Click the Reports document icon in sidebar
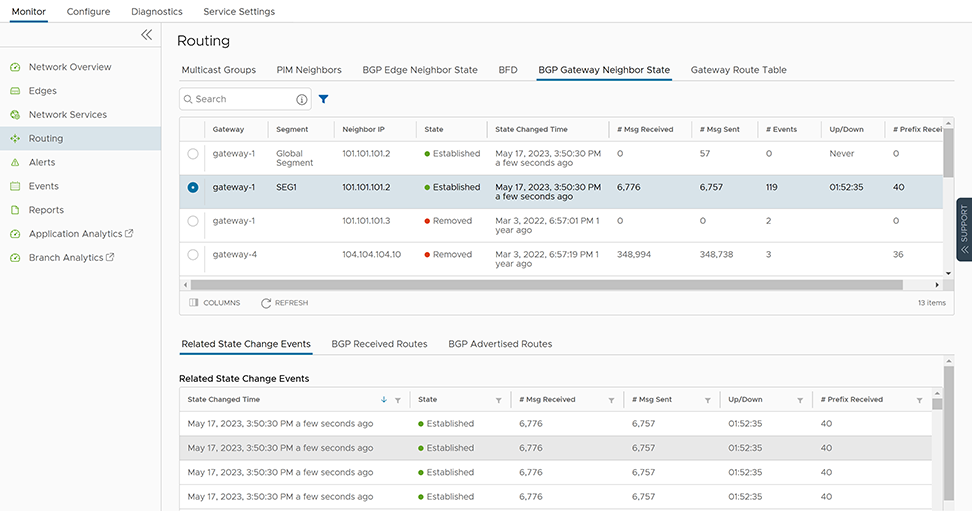Viewport: 972px width, 511px height. pos(15,210)
